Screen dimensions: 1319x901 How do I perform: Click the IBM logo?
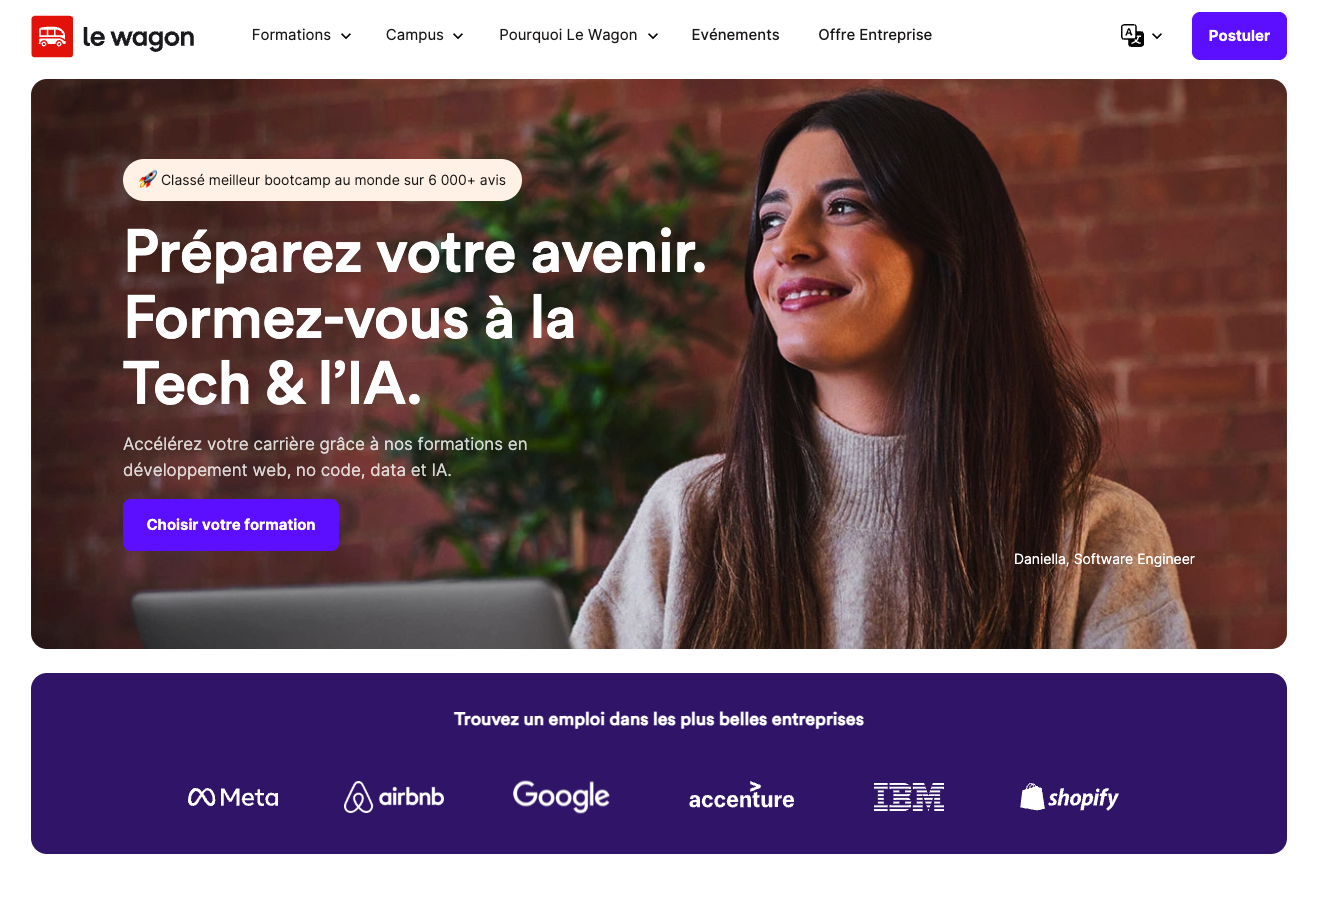pyautogui.click(x=908, y=797)
